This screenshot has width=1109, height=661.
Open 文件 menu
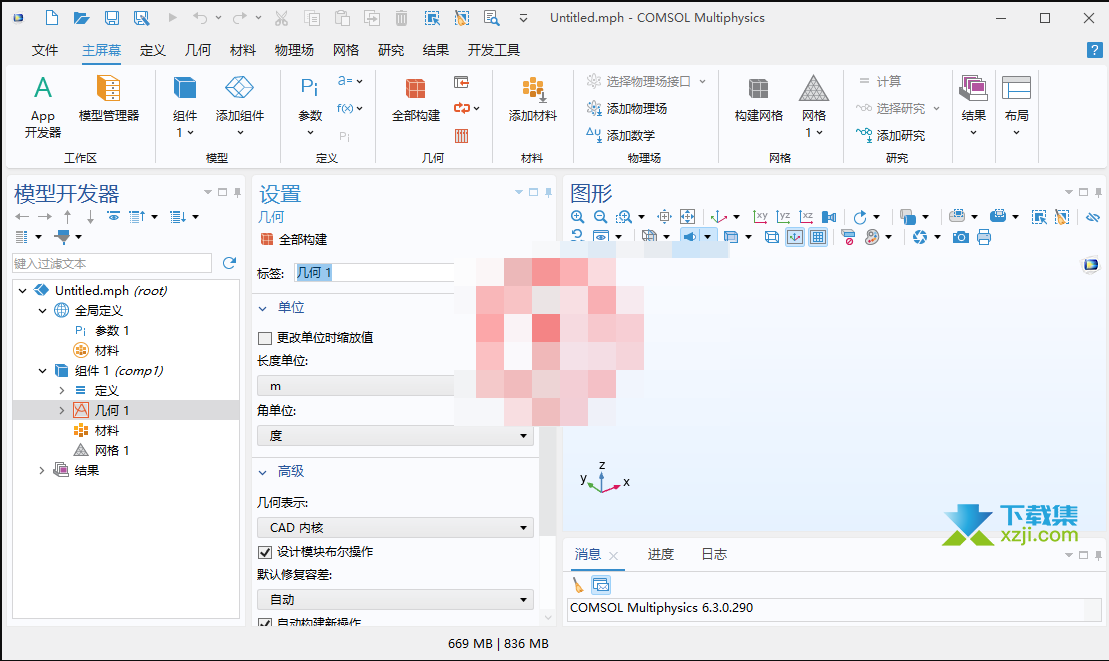coord(45,50)
